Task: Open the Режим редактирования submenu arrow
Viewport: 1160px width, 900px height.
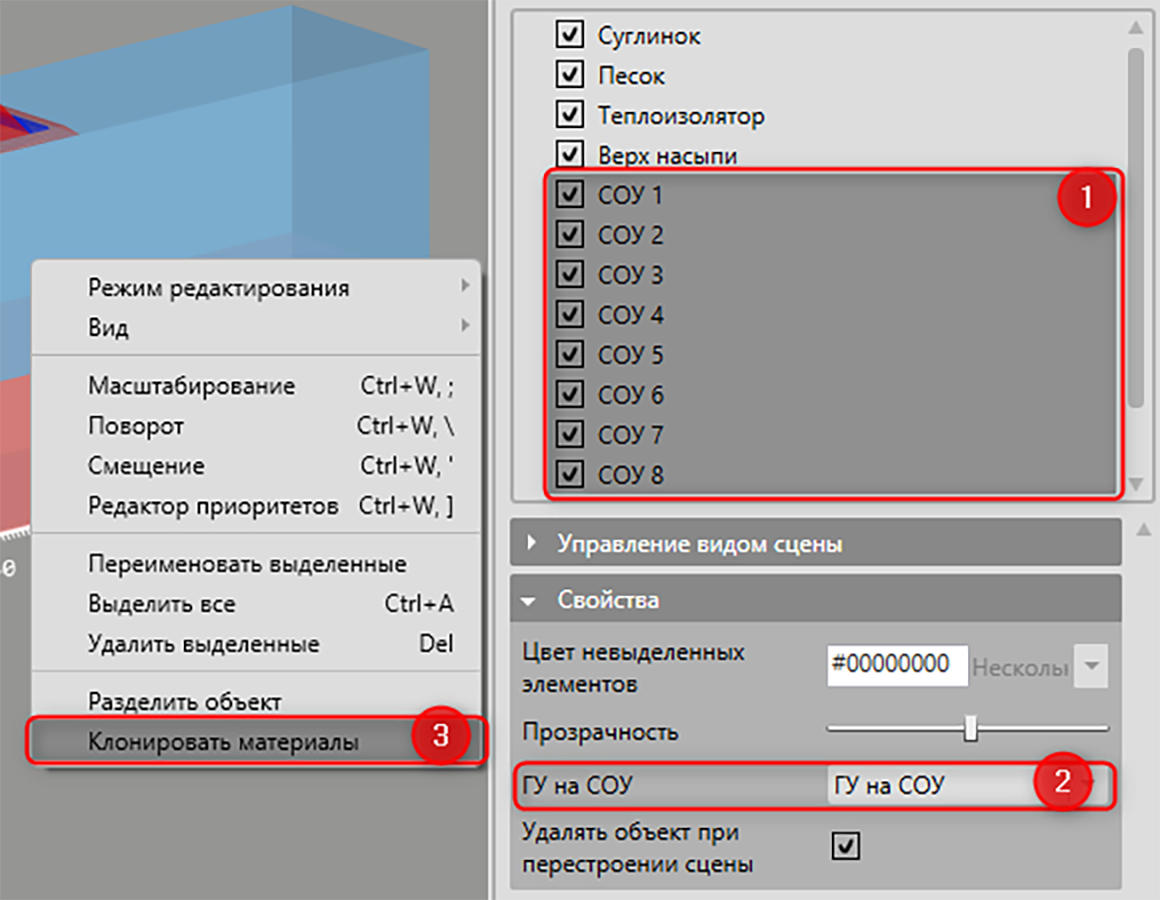Action: 465,285
